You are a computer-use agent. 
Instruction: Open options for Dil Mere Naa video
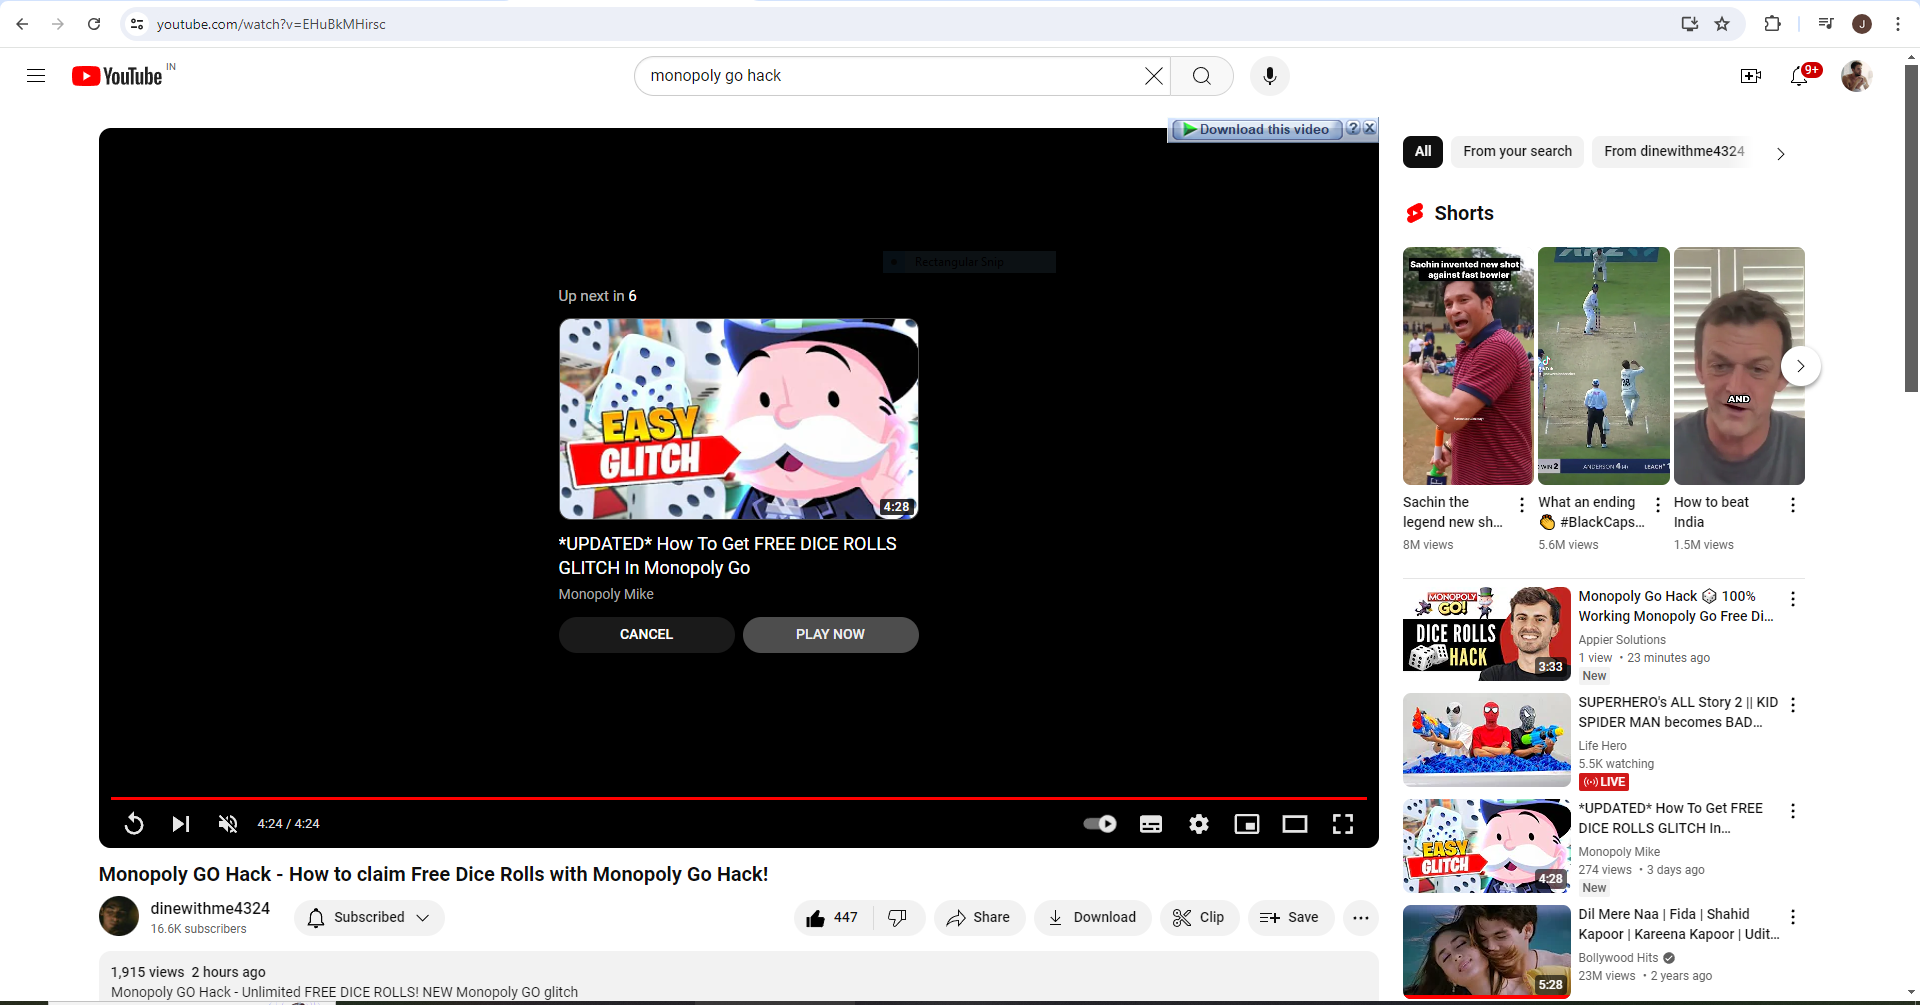point(1793,917)
